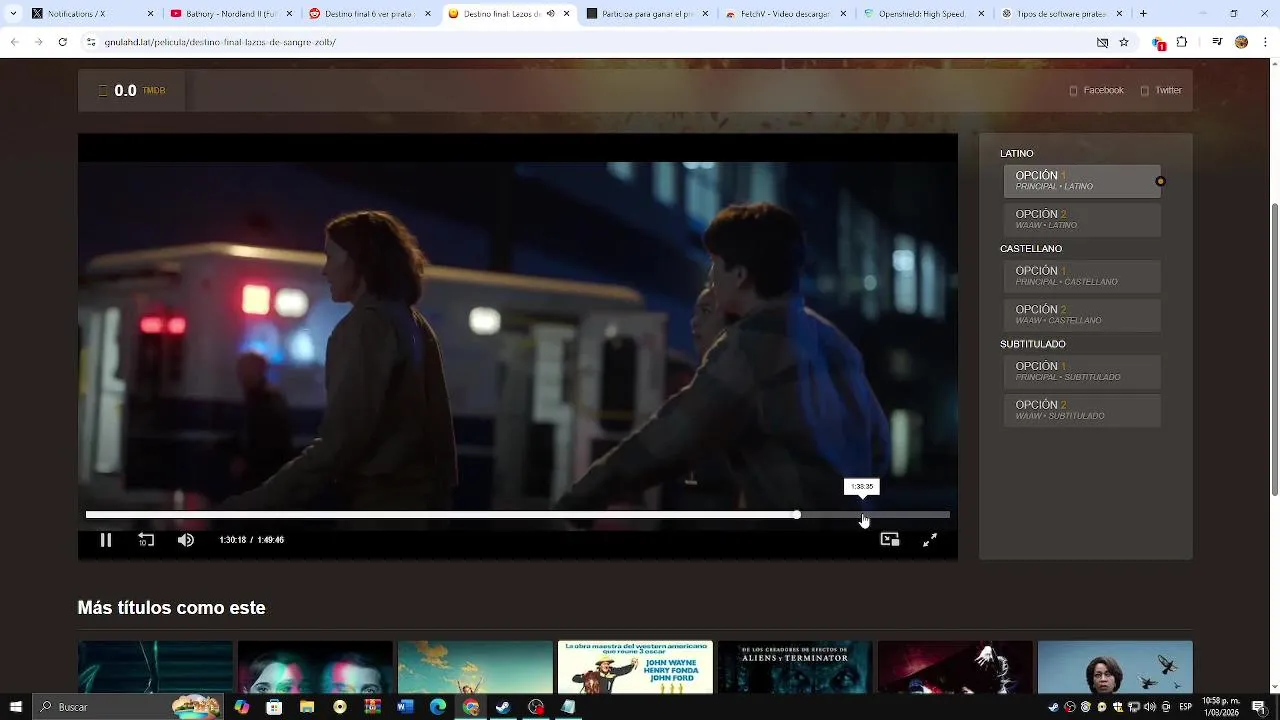Open Microsoft Word from the taskbar
The width and height of the screenshot is (1280, 720).
coord(405,707)
